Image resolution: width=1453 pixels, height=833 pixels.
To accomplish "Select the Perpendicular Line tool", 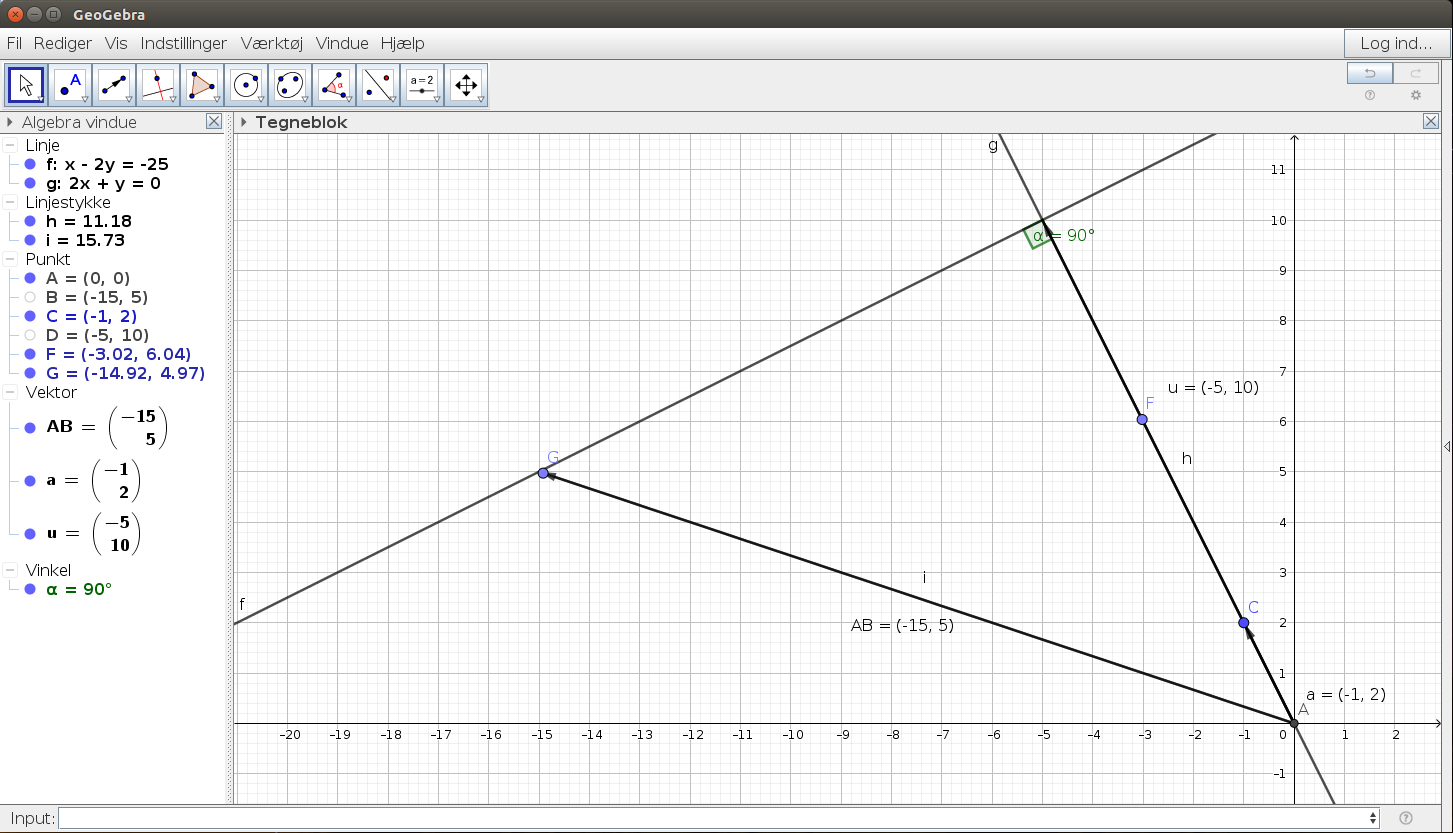I will tap(158, 85).
